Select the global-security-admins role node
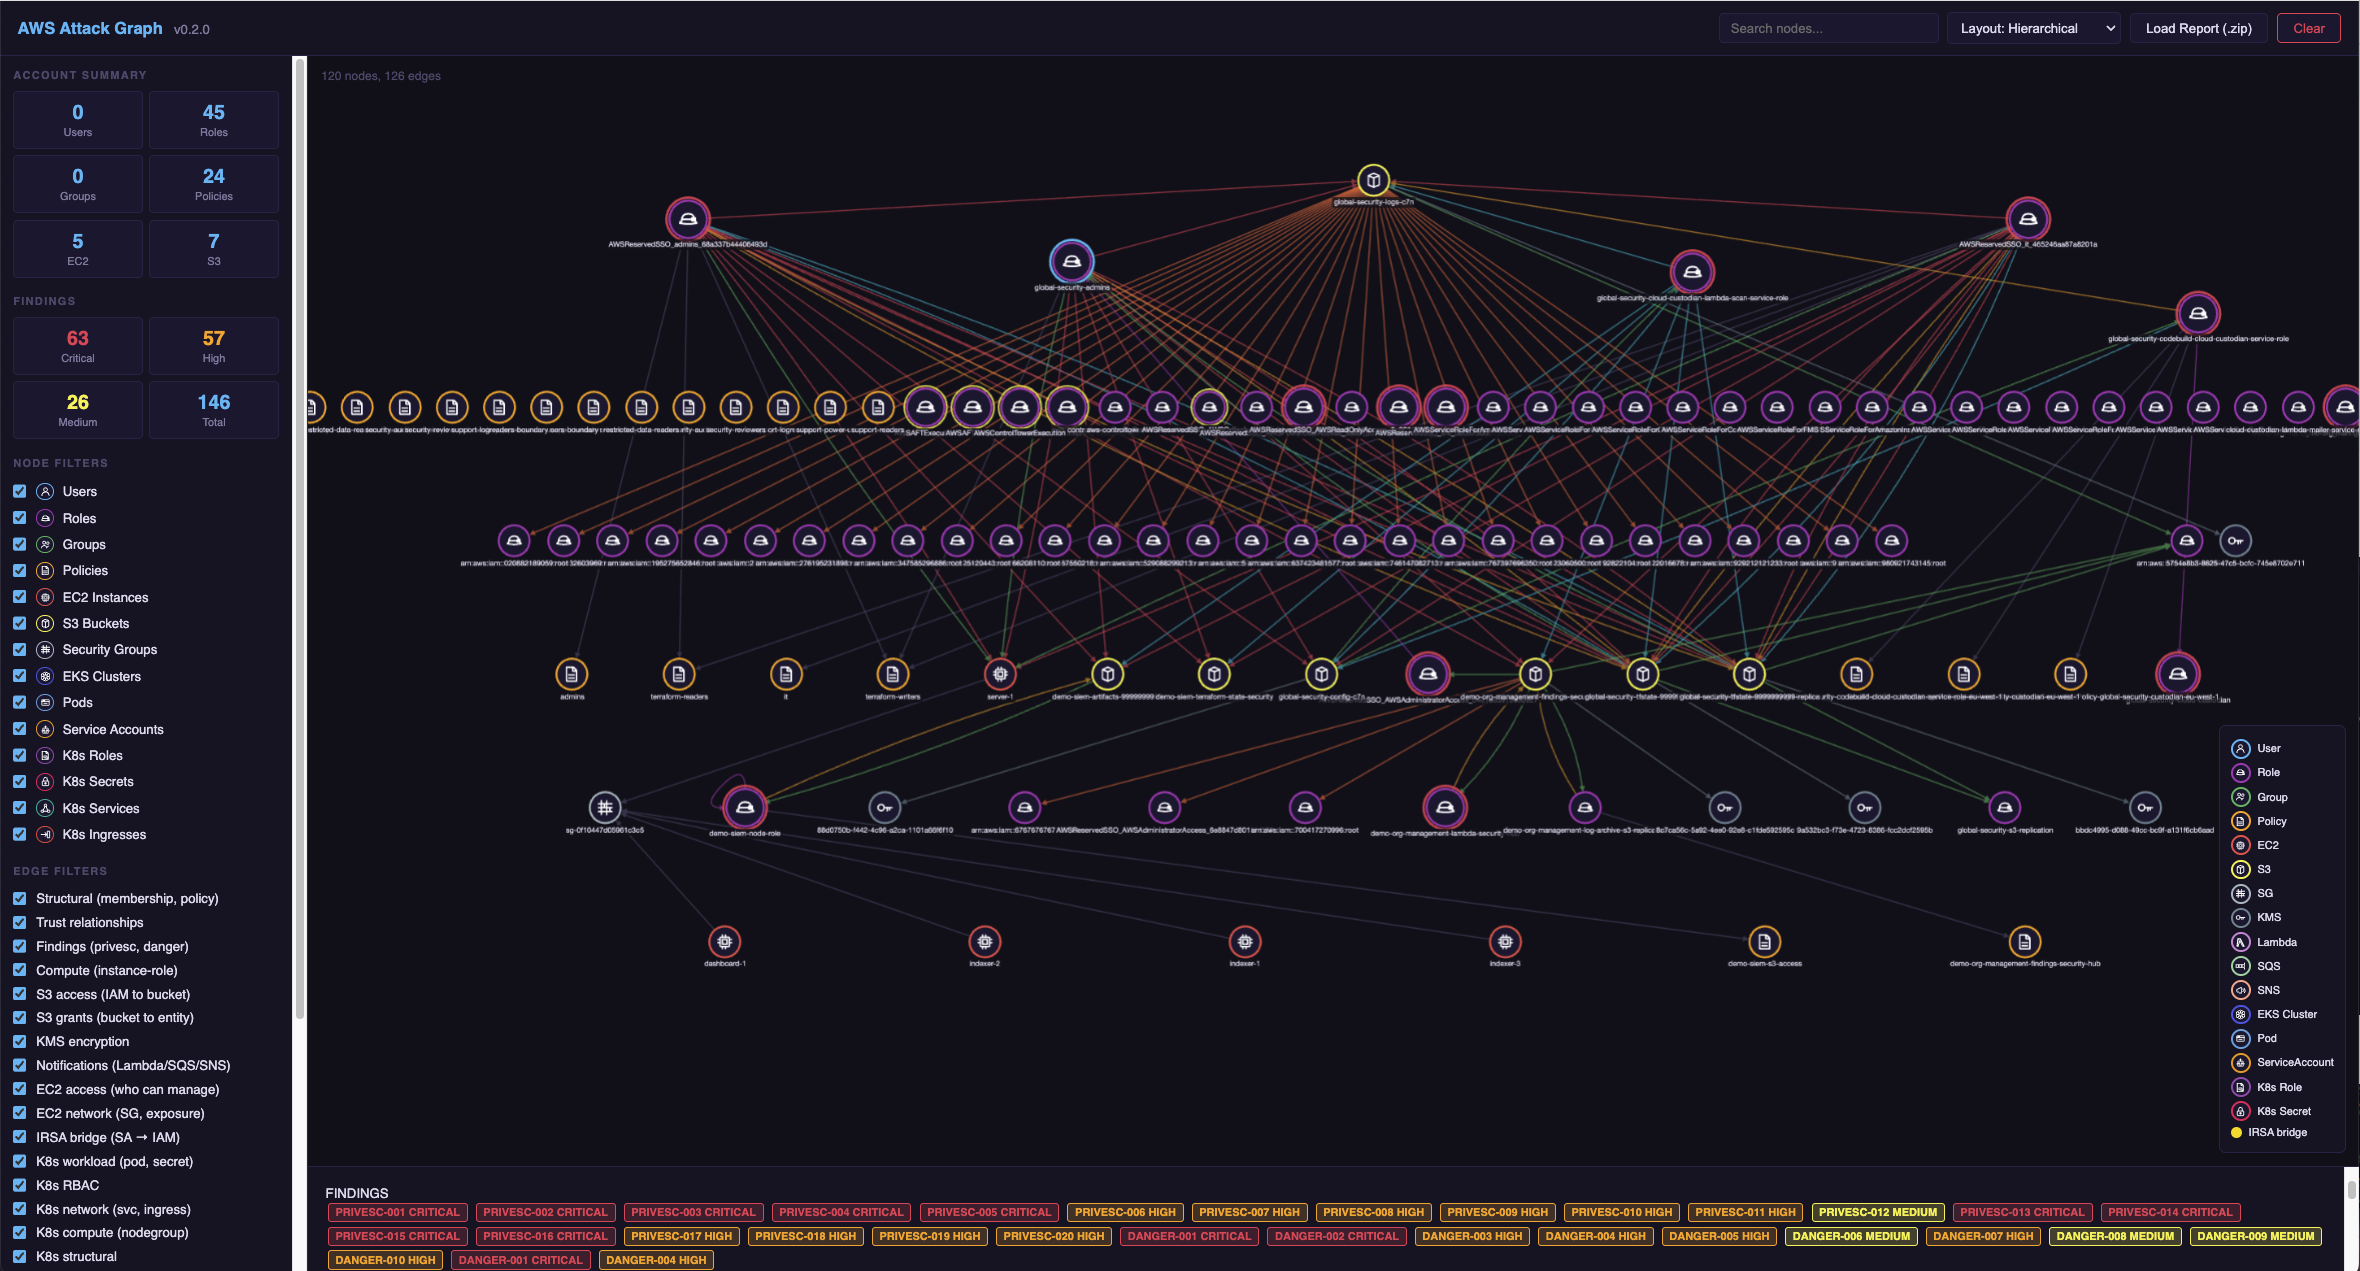2360x1271 pixels. [x=1071, y=262]
